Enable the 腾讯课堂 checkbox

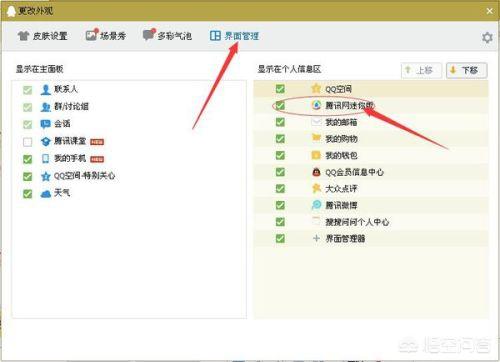point(28,142)
